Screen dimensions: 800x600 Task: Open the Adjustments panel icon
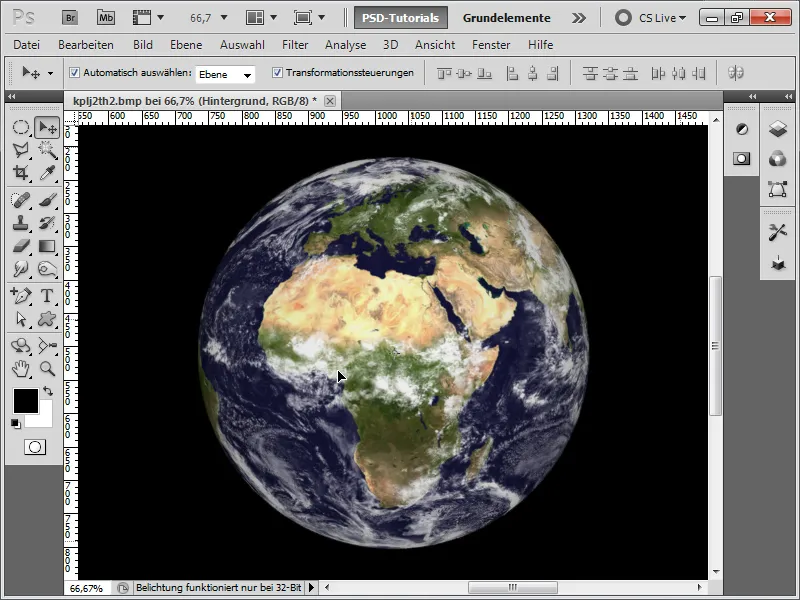[742, 129]
